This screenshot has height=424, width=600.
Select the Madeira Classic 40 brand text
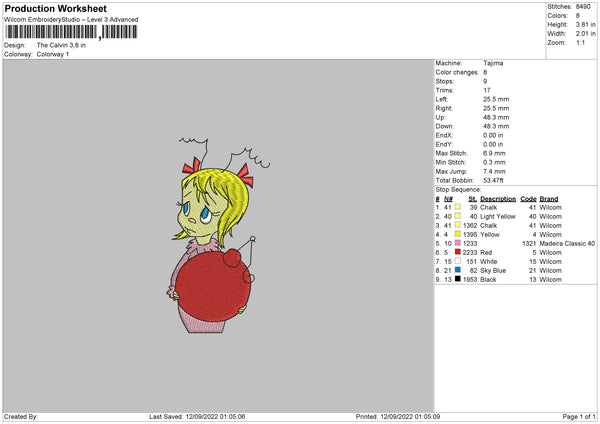click(x=567, y=243)
